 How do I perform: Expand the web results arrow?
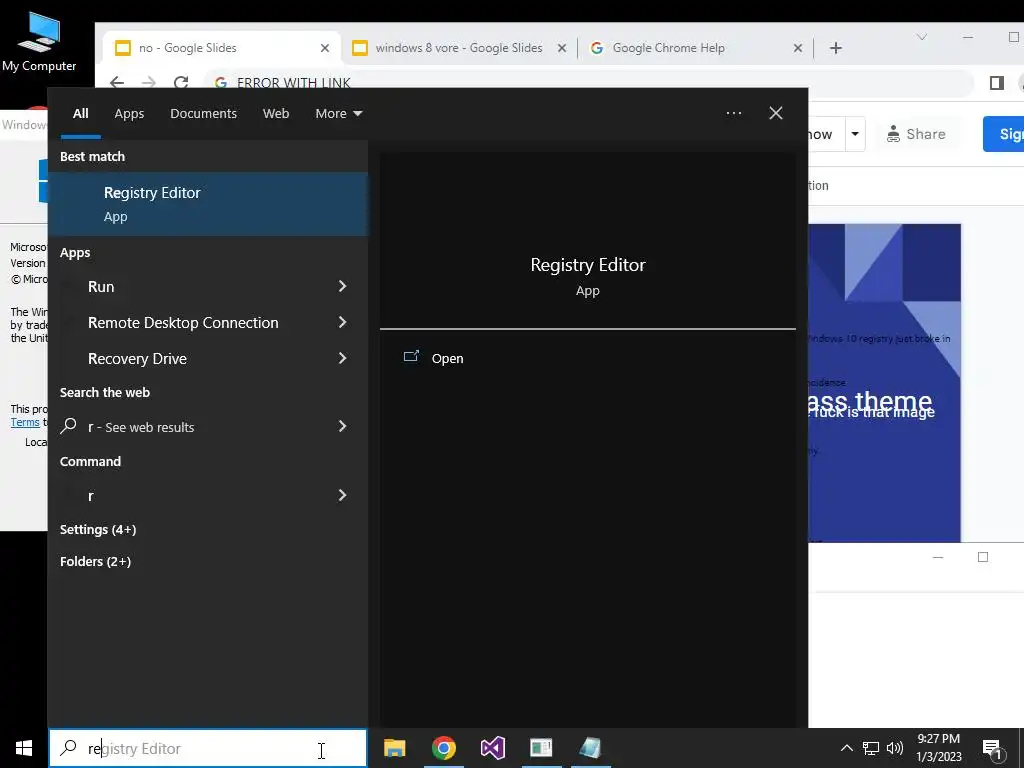(x=342, y=426)
